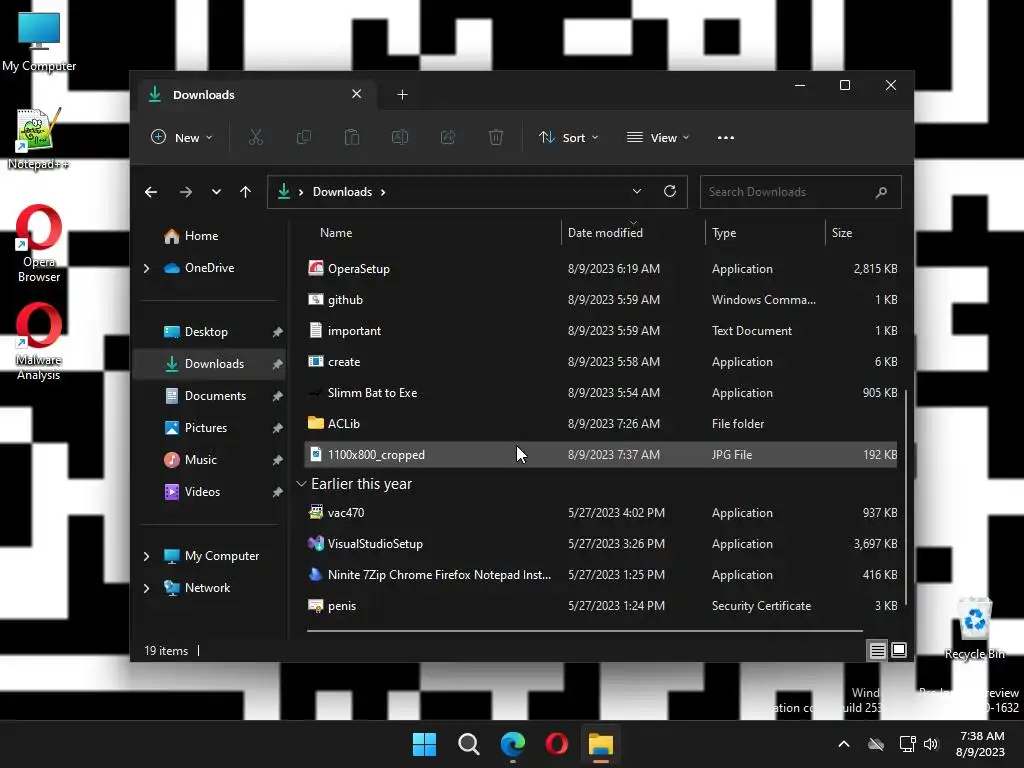The width and height of the screenshot is (1024, 768).
Task: Go forward with the right arrow
Action: (186, 192)
